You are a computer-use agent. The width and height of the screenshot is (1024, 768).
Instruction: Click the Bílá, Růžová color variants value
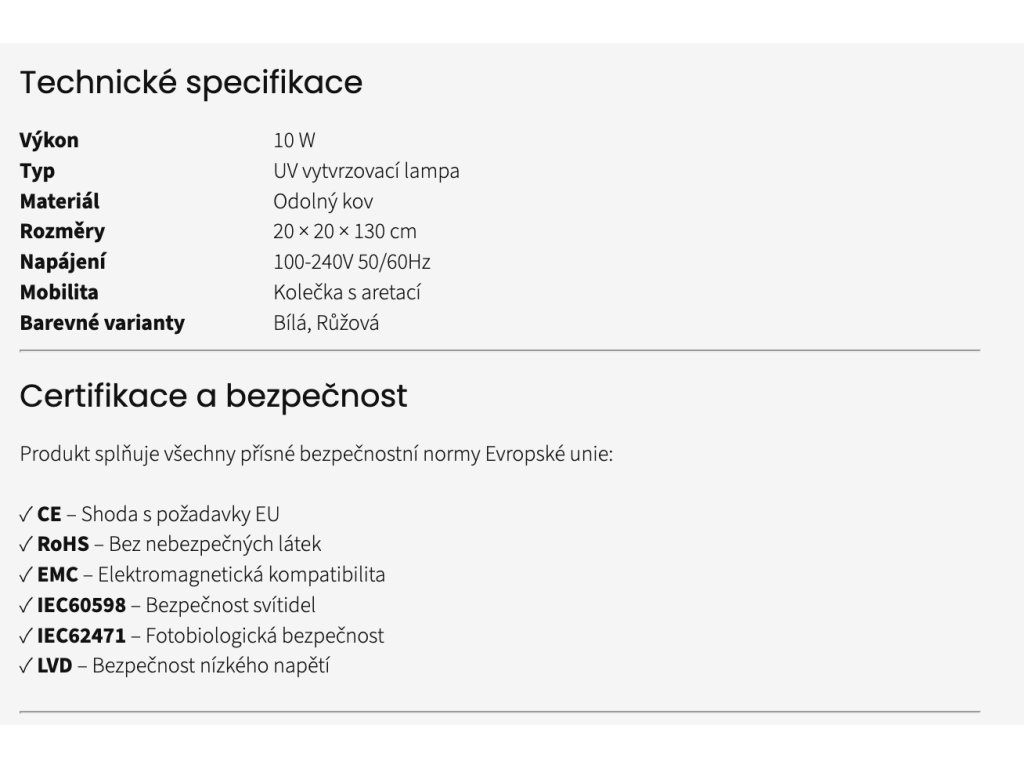point(326,323)
